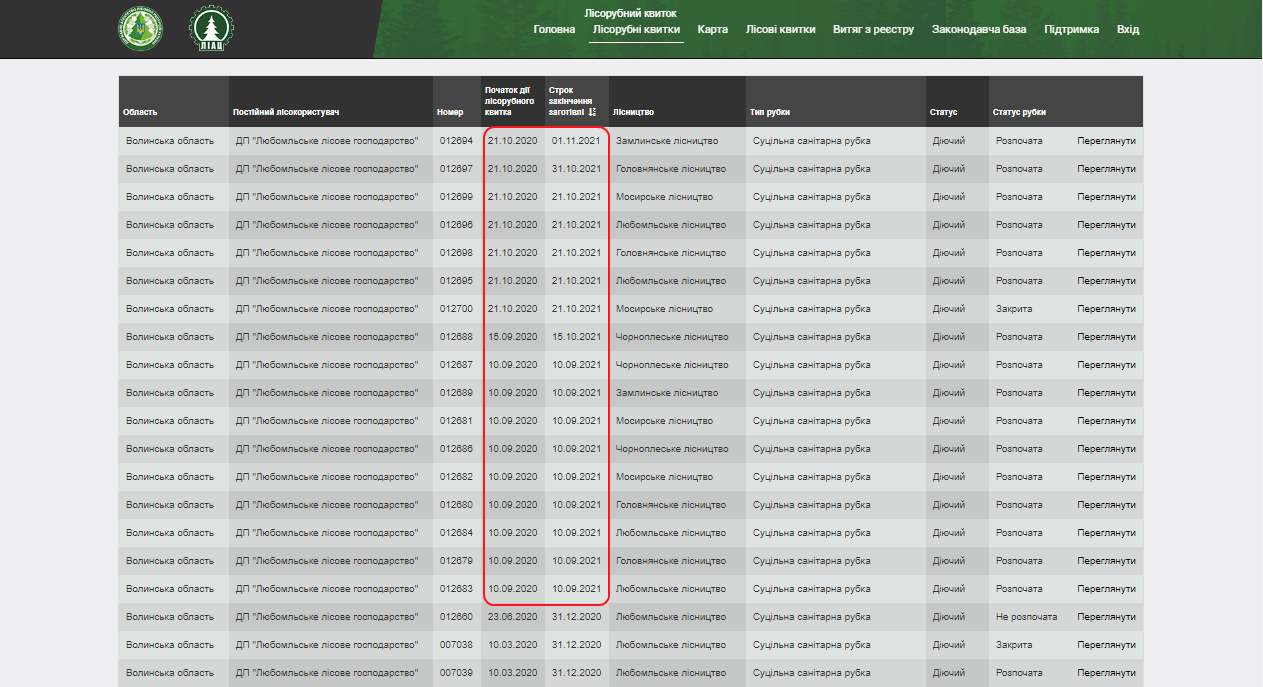Screen dimensions: 1263x687
Task: Click the sort icon beside Строк закінчення заготівлі
Action: pos(592,112)
